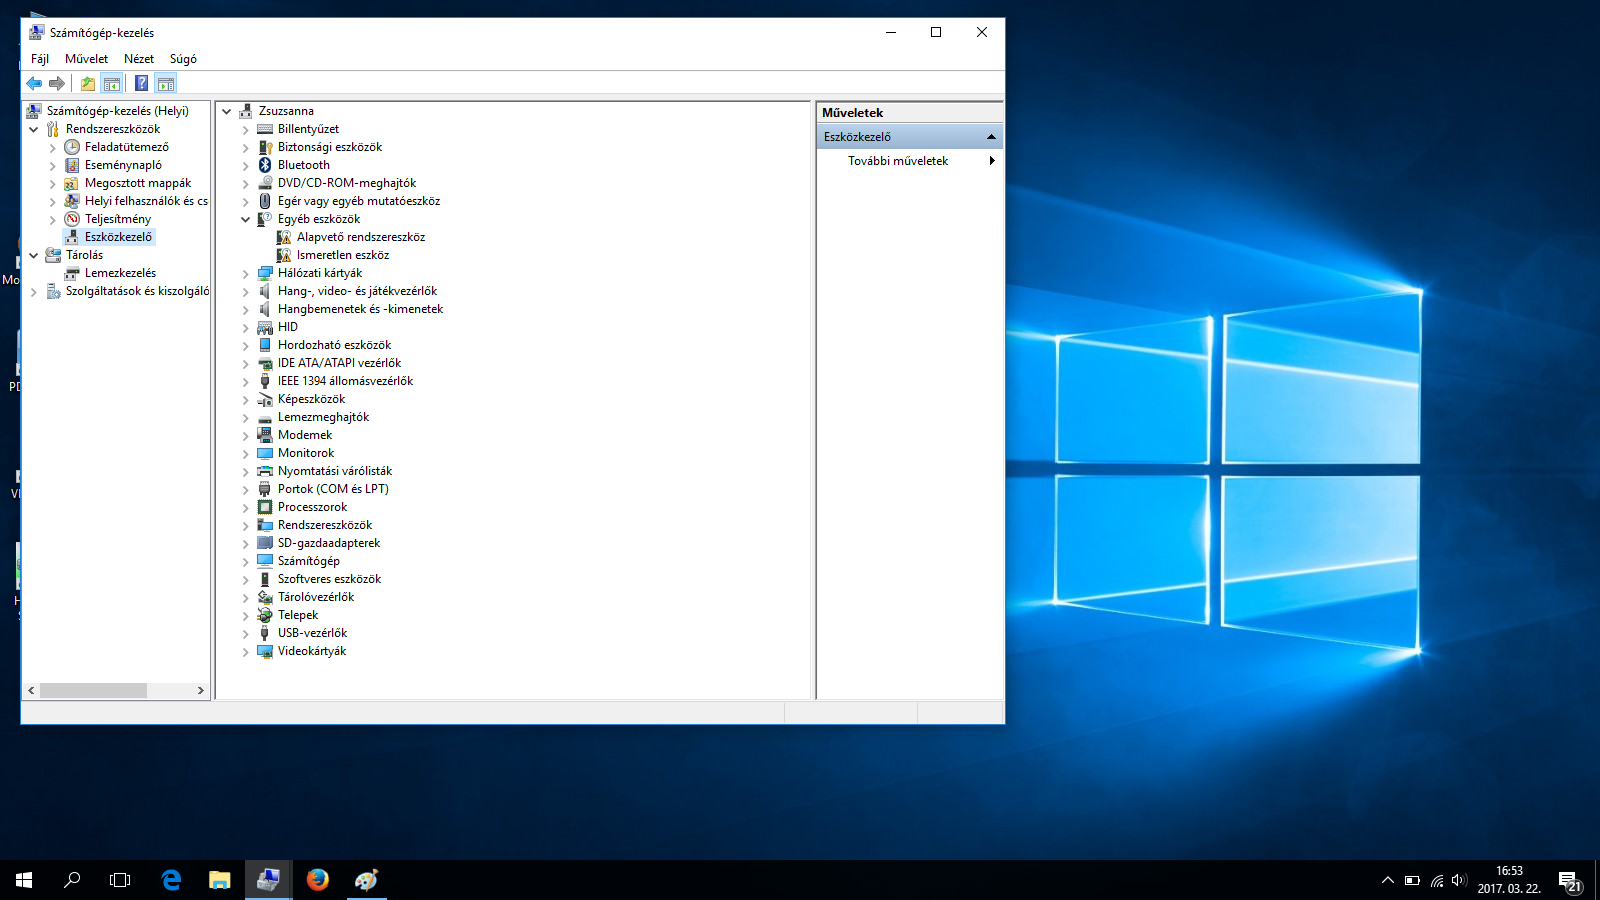Click the Back arrow toolbar icon

(34, 84)
